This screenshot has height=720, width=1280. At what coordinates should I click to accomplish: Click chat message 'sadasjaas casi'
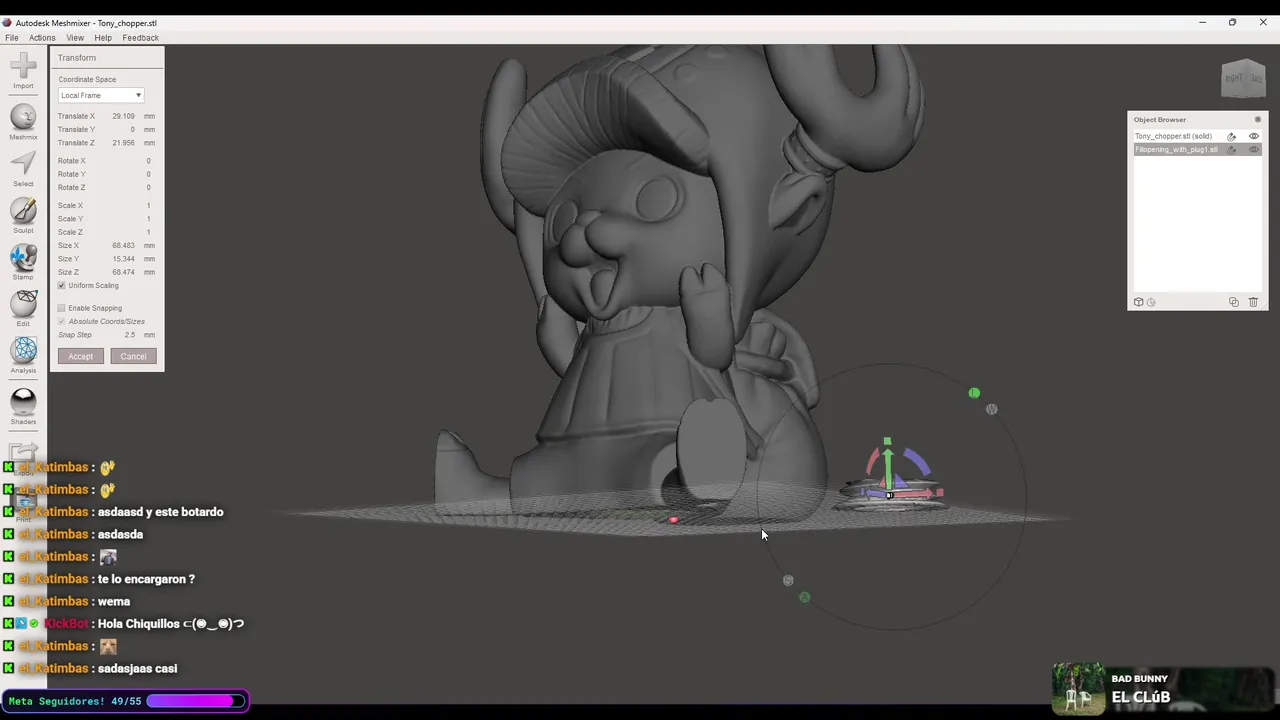point(137,669)
